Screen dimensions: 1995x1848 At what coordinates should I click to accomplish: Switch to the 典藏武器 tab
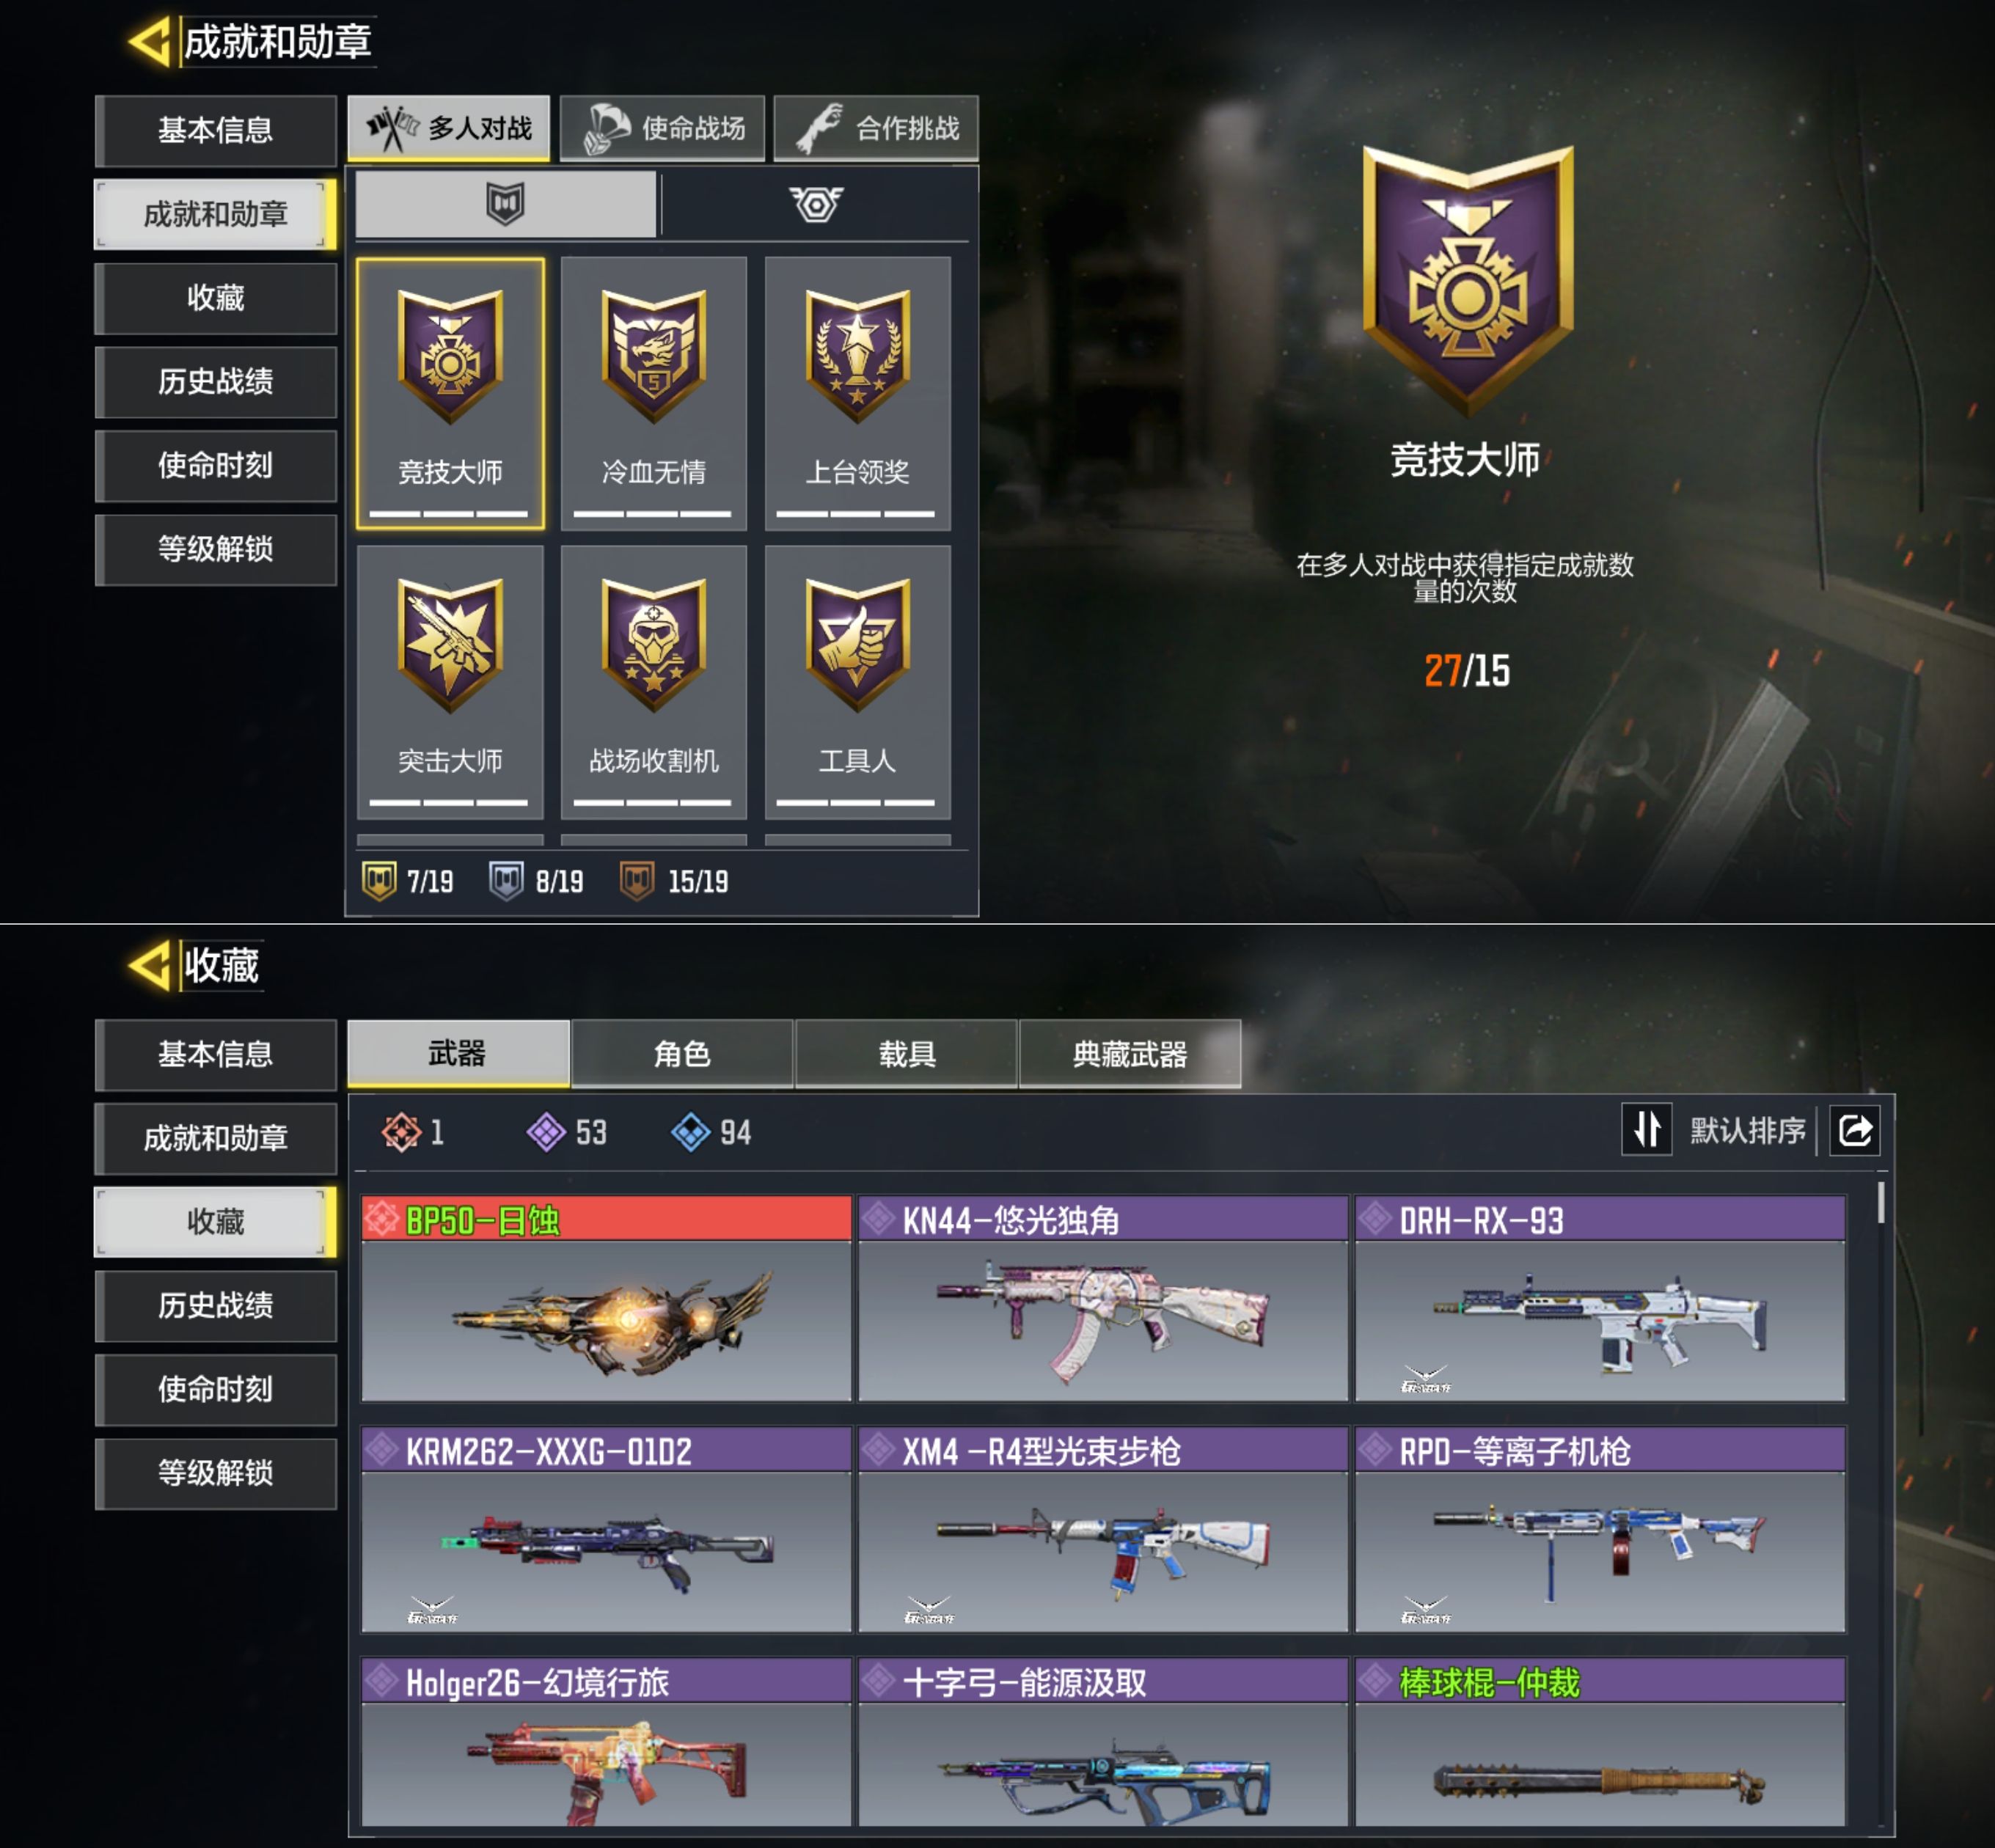coord(1130,1054)
